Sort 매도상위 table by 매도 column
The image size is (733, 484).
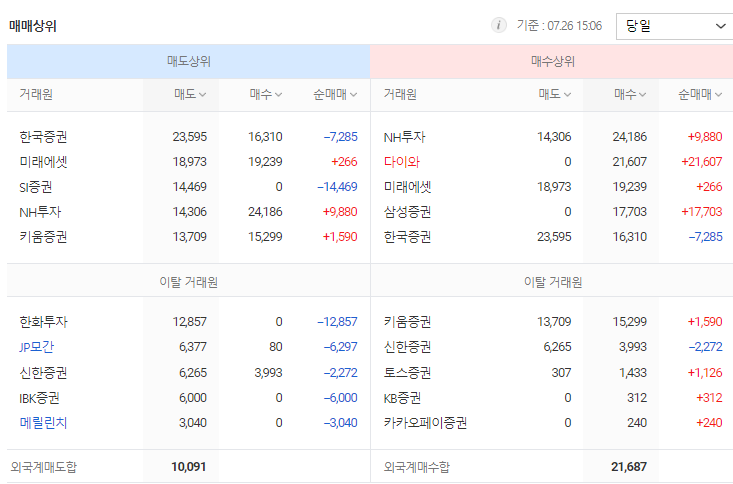pyautogui.click(x=190, y=94)
